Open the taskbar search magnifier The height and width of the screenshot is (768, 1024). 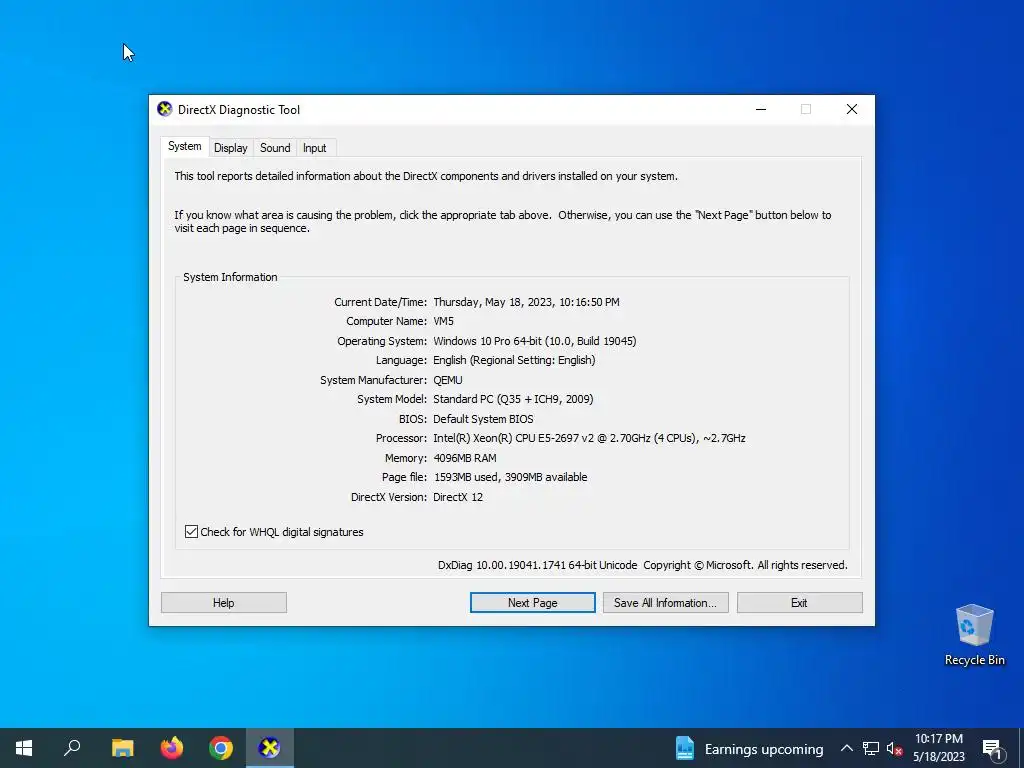(x=72, y=748)
